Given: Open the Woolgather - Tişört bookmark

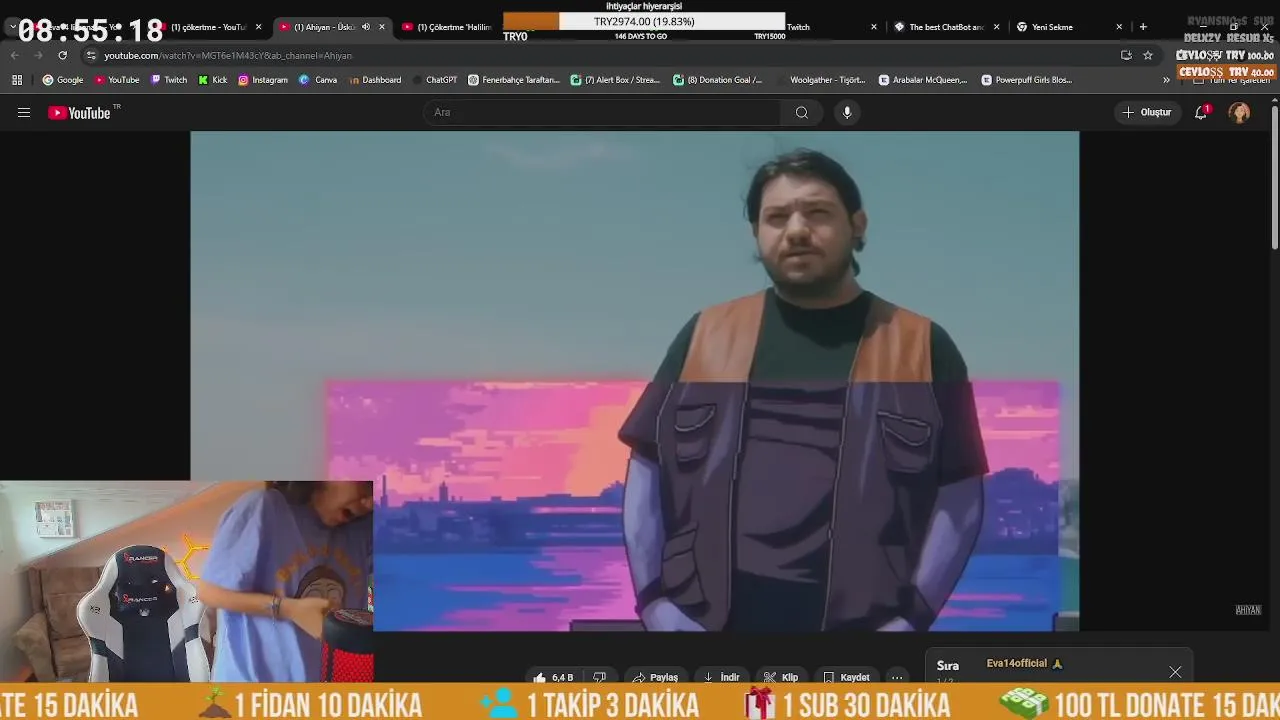Looking at the screenshot, I should coord(821,80).
